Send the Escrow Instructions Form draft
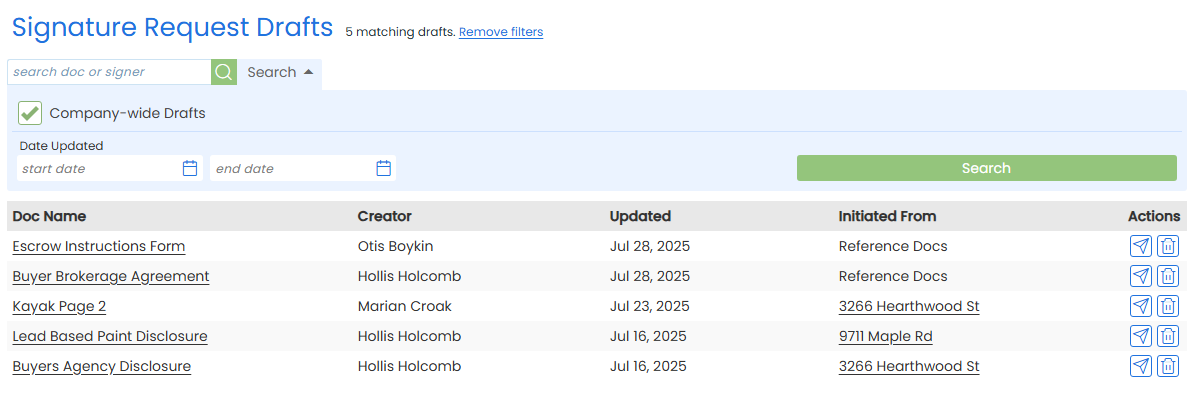1192x404 pixels. point(1140,246)
